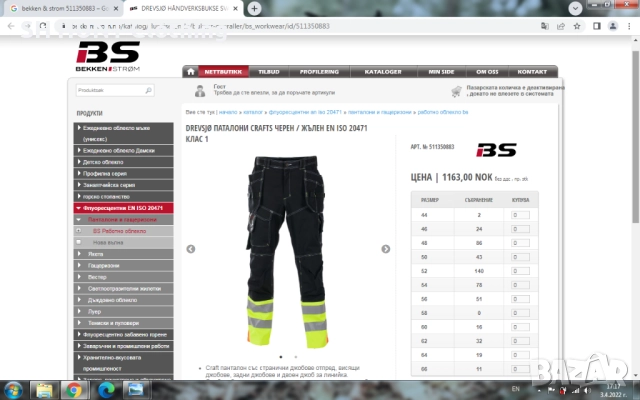This screenshot has height=400, width=640.
Task: Click breadcrumb панталони и гащеризони
Action: 380,112
